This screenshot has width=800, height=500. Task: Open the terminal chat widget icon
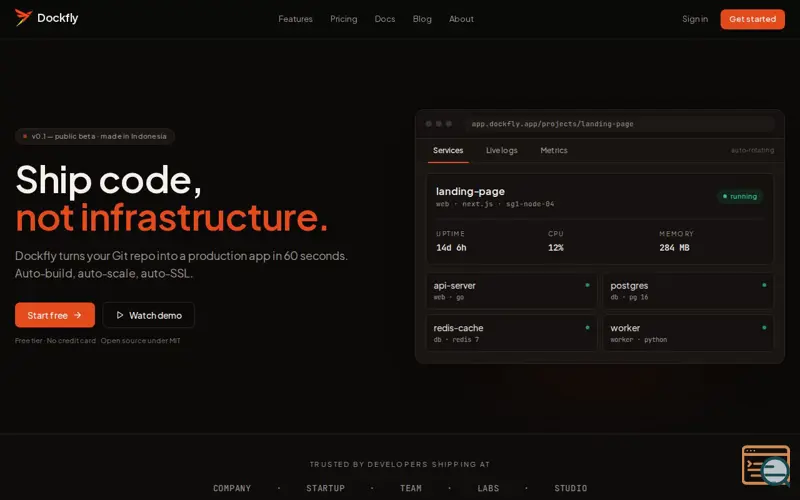pyautogui.click(x=766, y=465)
